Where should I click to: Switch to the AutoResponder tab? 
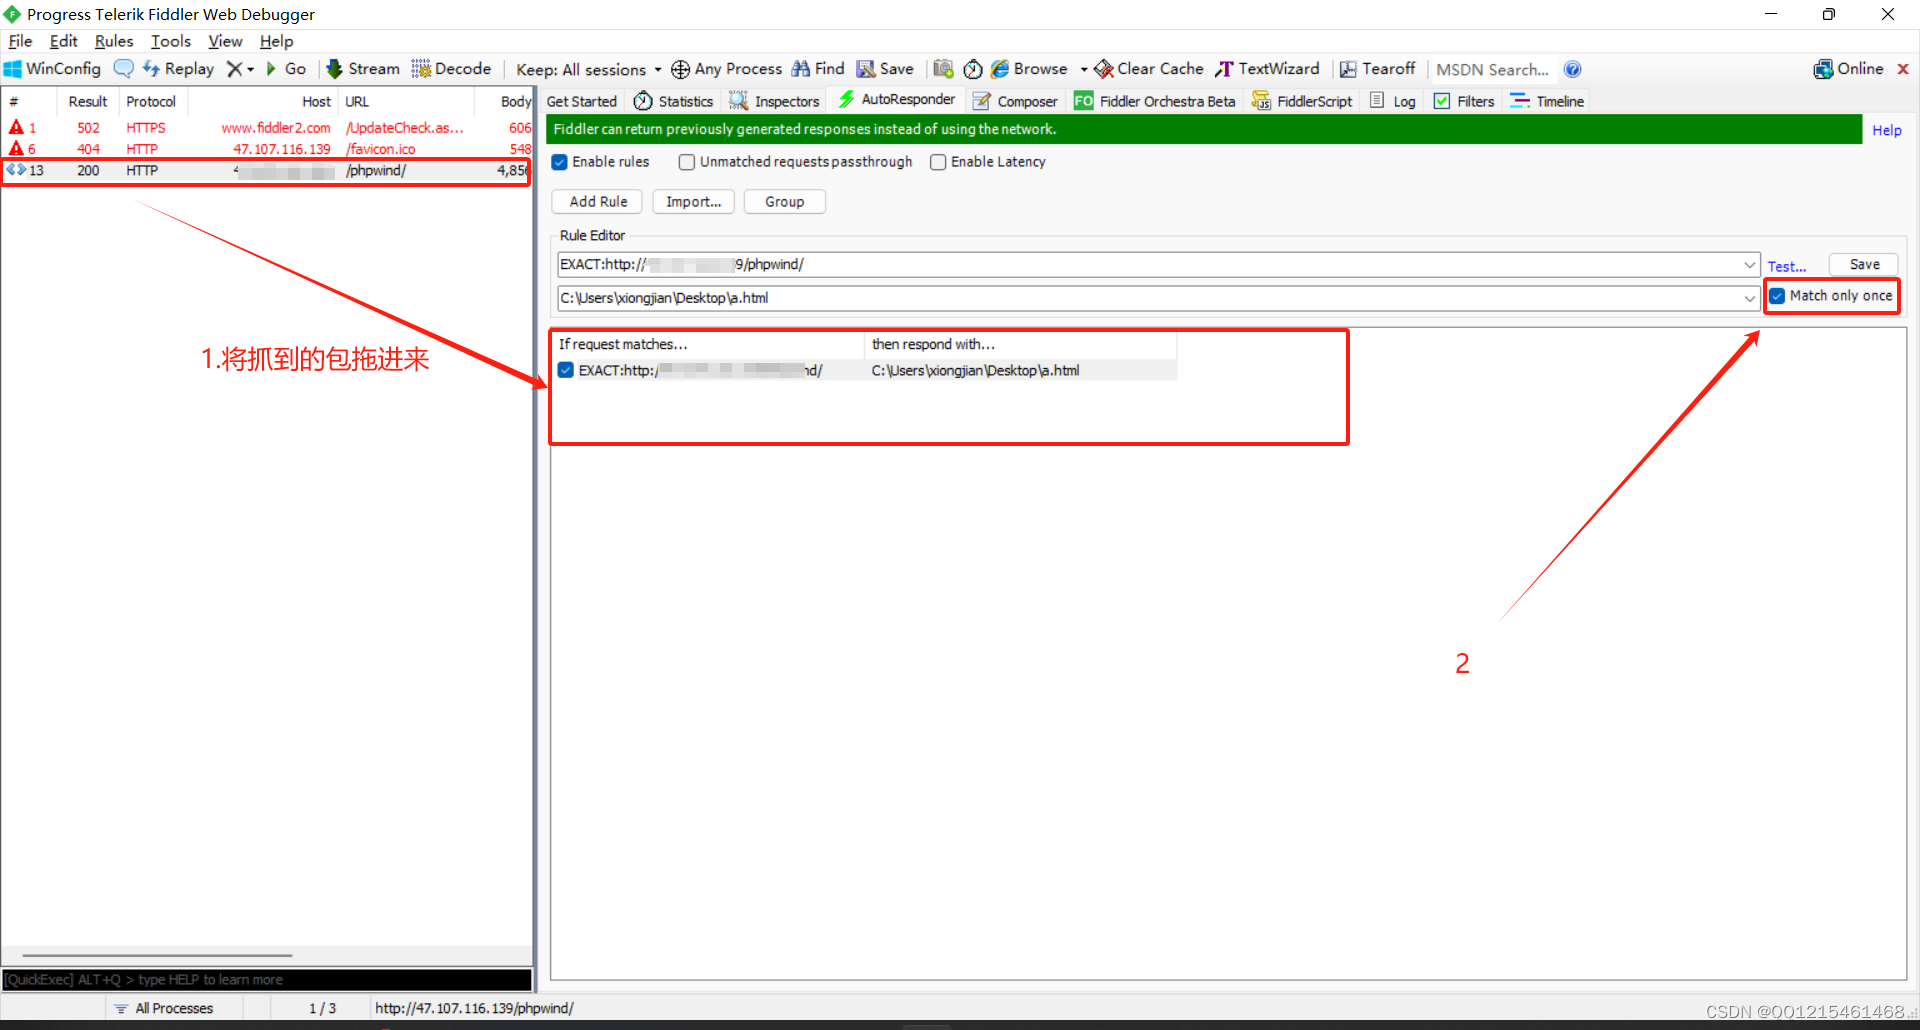point(897,100)
